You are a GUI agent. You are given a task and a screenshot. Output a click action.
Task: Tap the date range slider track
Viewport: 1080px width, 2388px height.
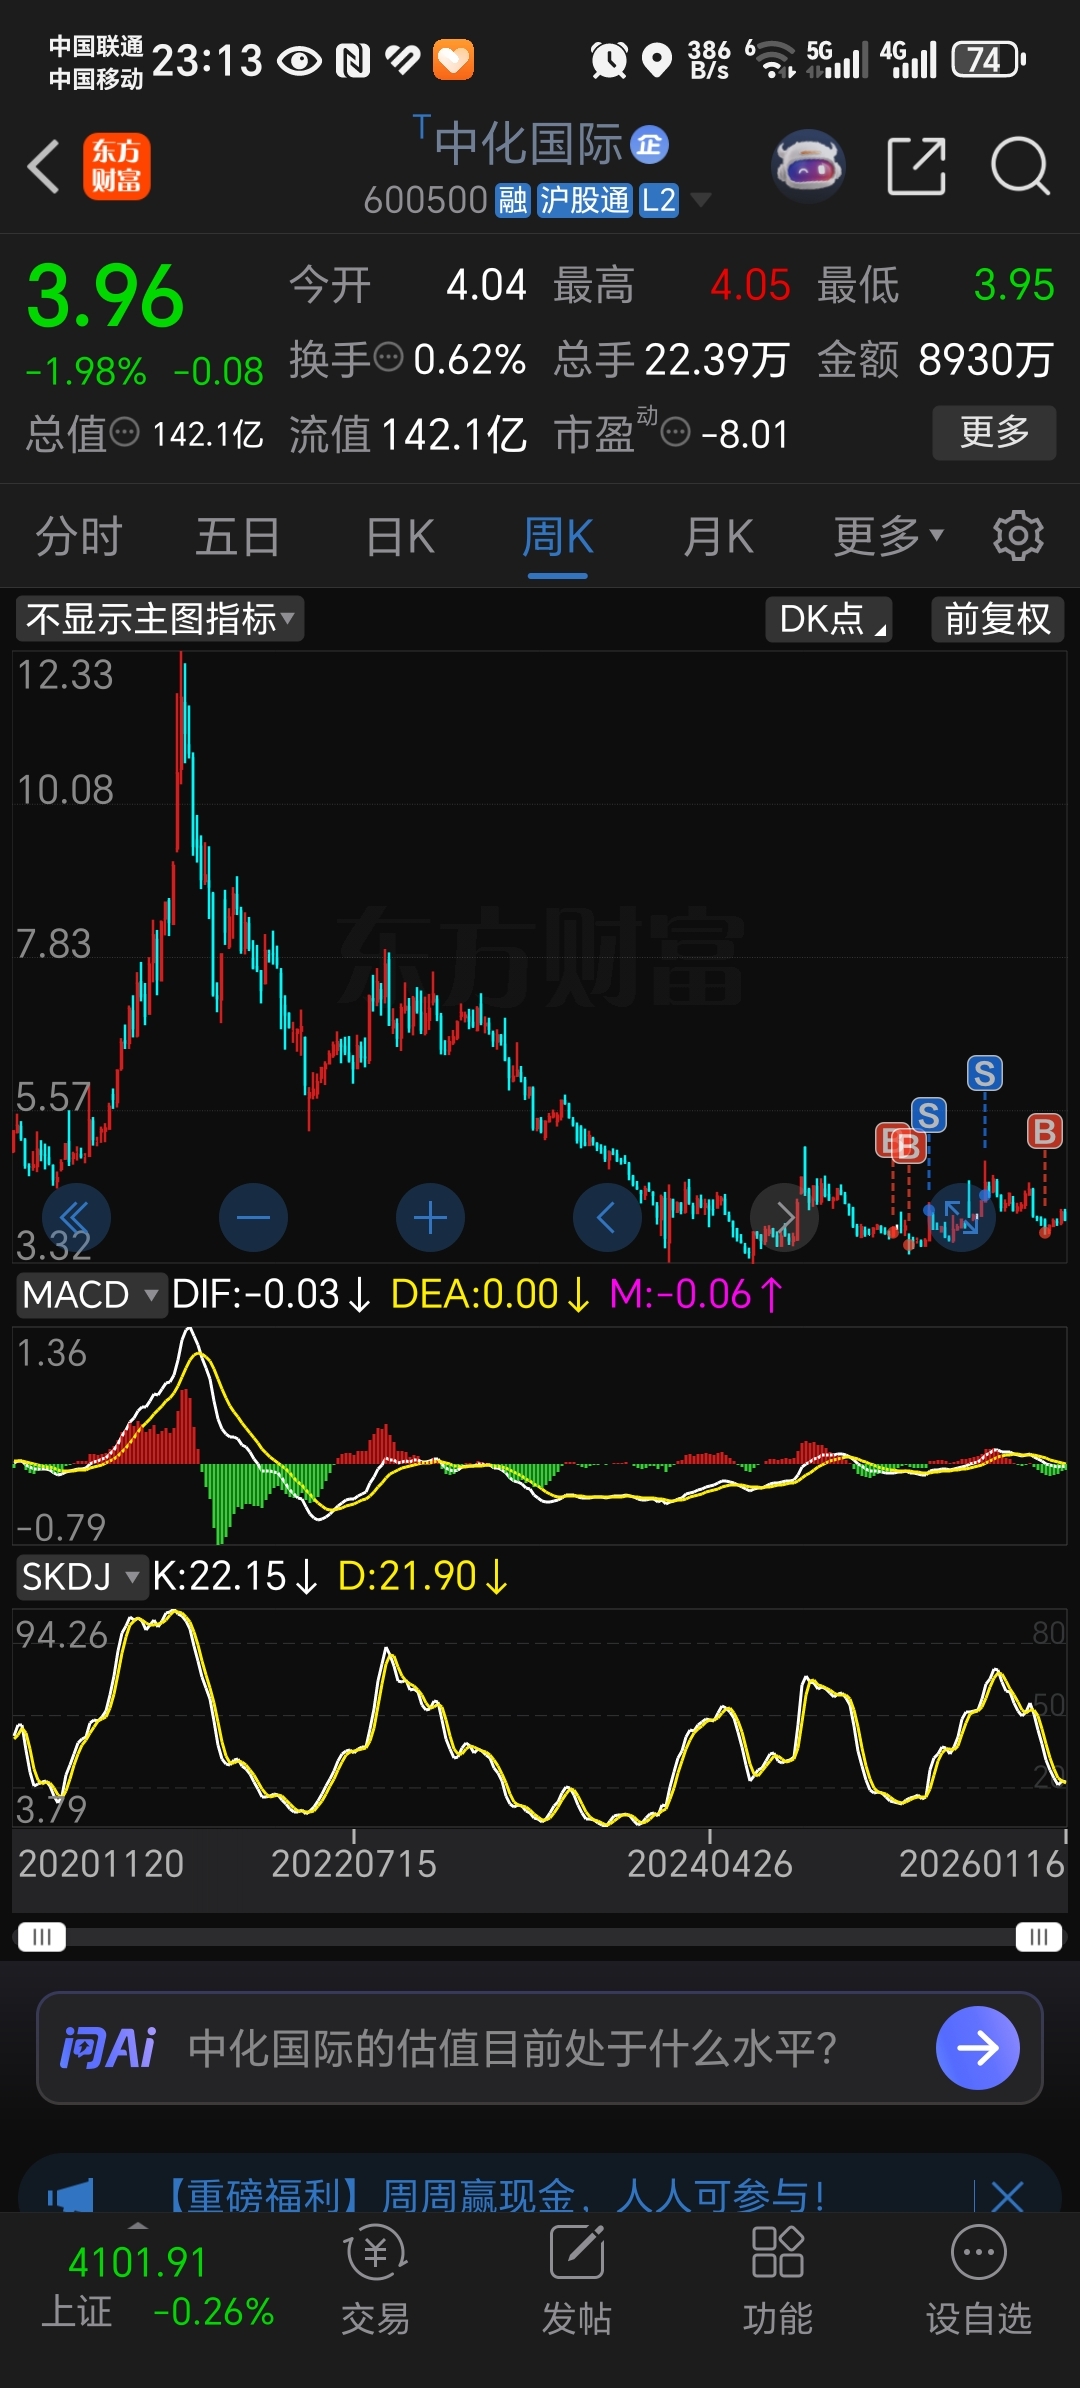[540, 1937]
